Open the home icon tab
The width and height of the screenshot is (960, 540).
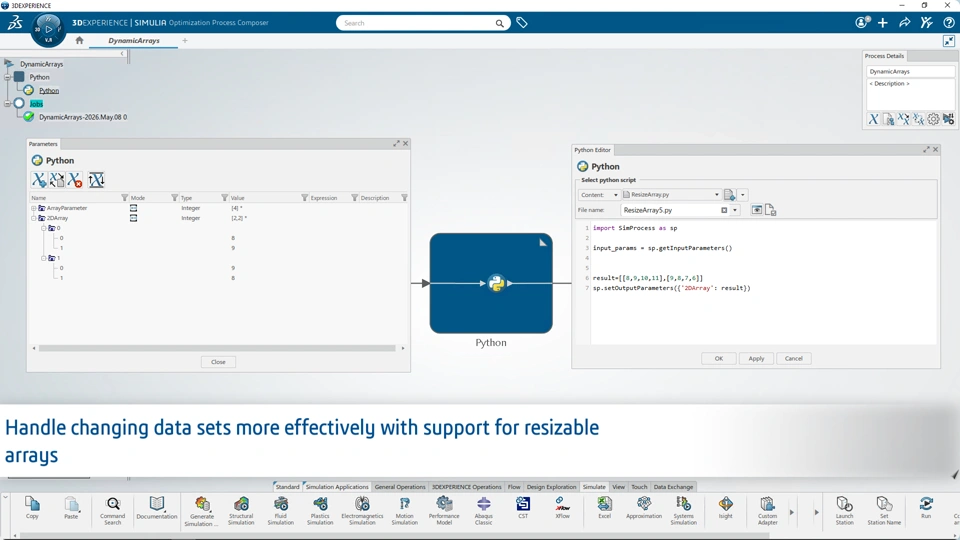[79, 40]
